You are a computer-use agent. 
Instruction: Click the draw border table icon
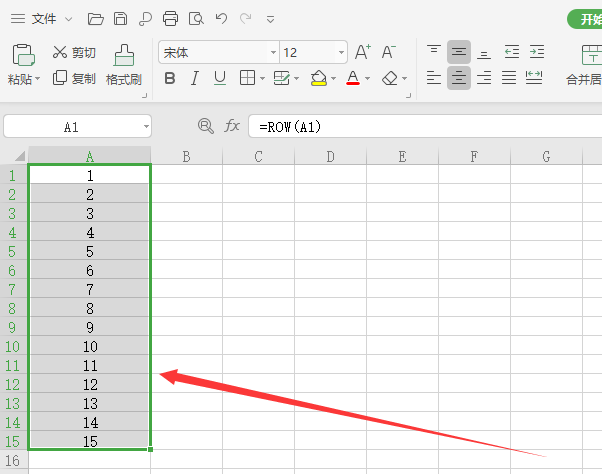point(282,78)
